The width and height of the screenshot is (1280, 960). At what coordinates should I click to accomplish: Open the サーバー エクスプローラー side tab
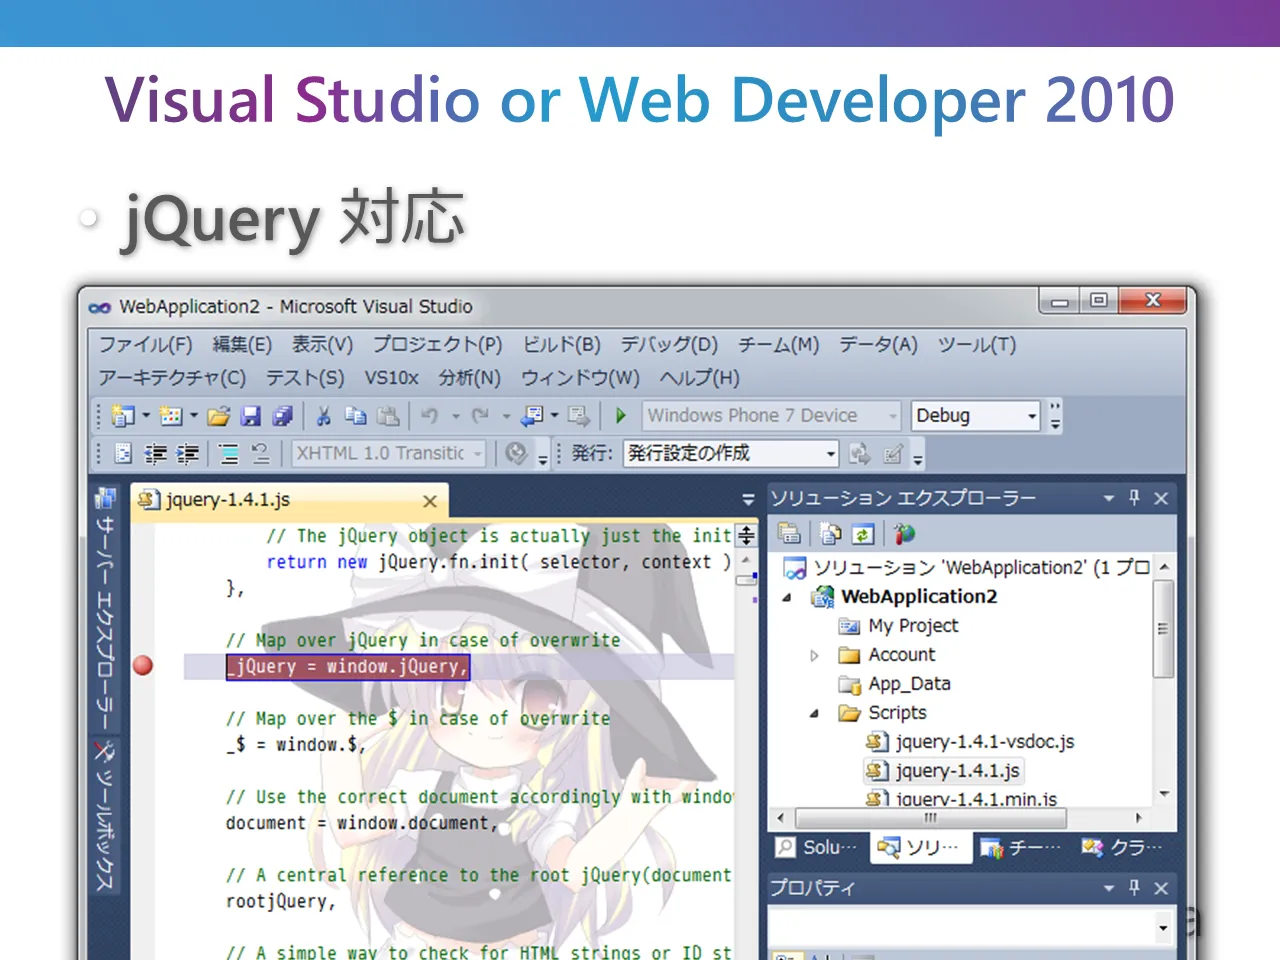107,607
